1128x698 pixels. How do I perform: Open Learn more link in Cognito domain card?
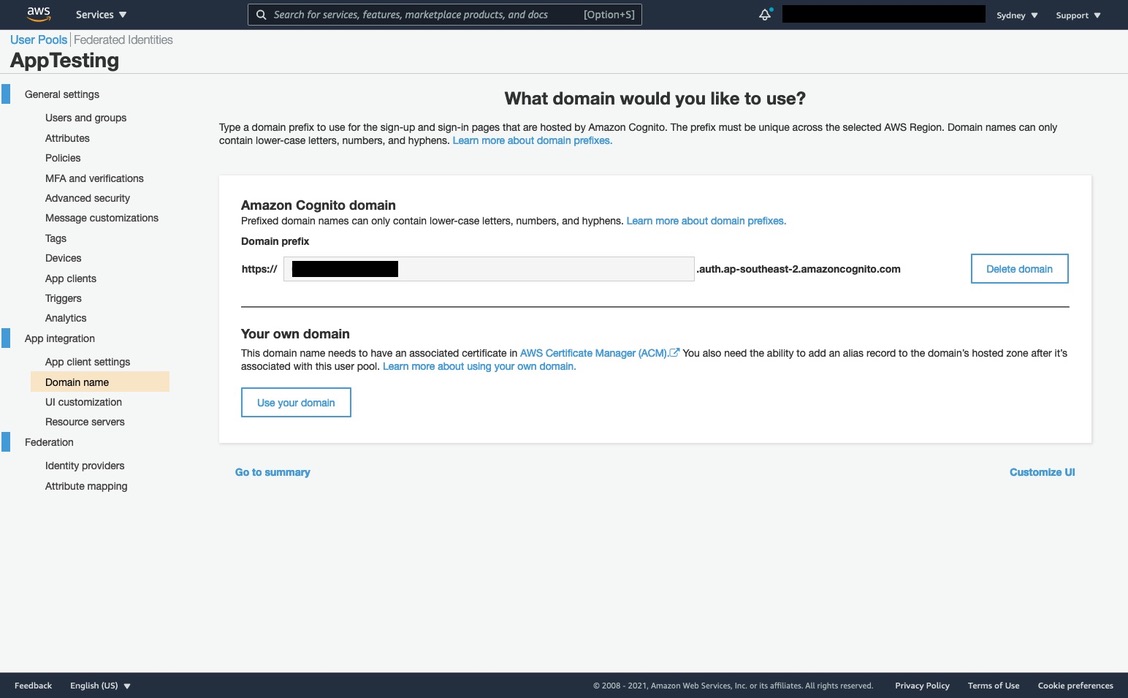[x=706, y=221]
